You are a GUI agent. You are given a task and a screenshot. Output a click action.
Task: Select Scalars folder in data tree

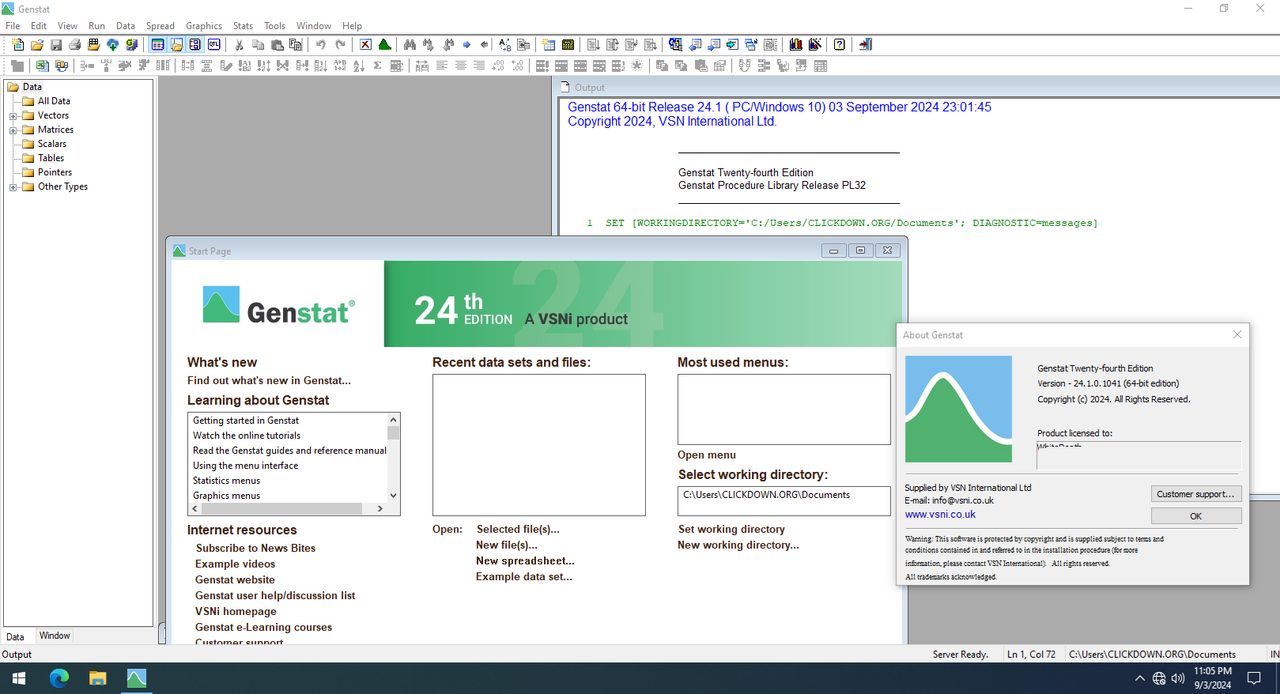(52, 144)
